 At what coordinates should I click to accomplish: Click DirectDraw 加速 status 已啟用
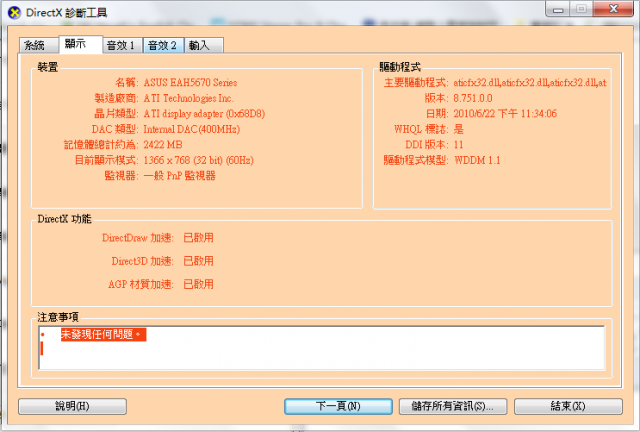[x=198, y=238]
